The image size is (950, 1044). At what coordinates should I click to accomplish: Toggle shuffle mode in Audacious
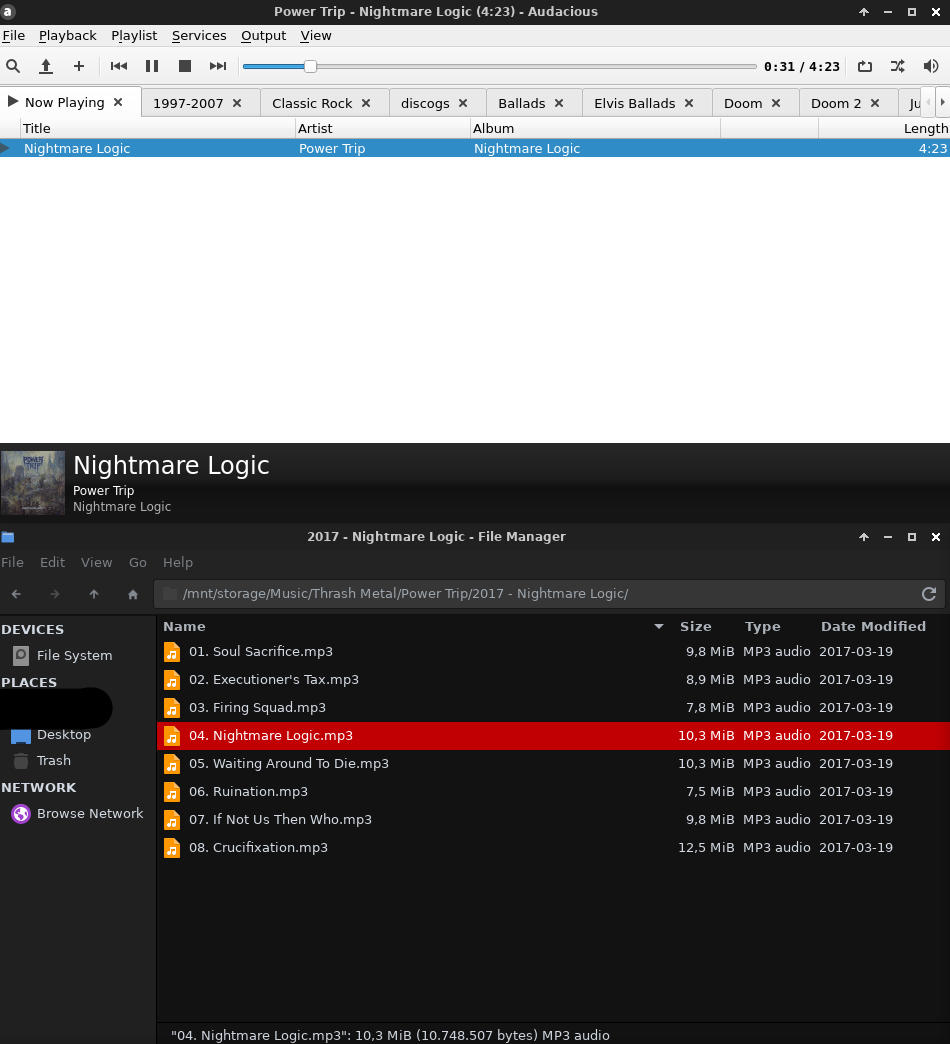coord(897,66)
